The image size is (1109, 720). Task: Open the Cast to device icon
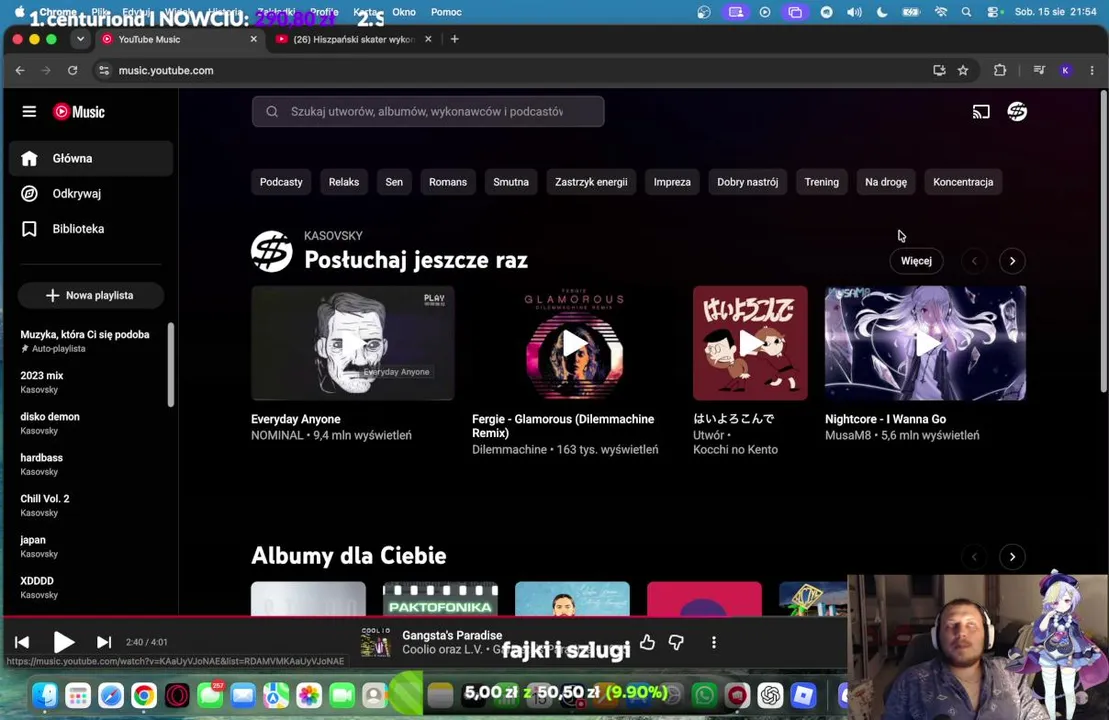980,112
